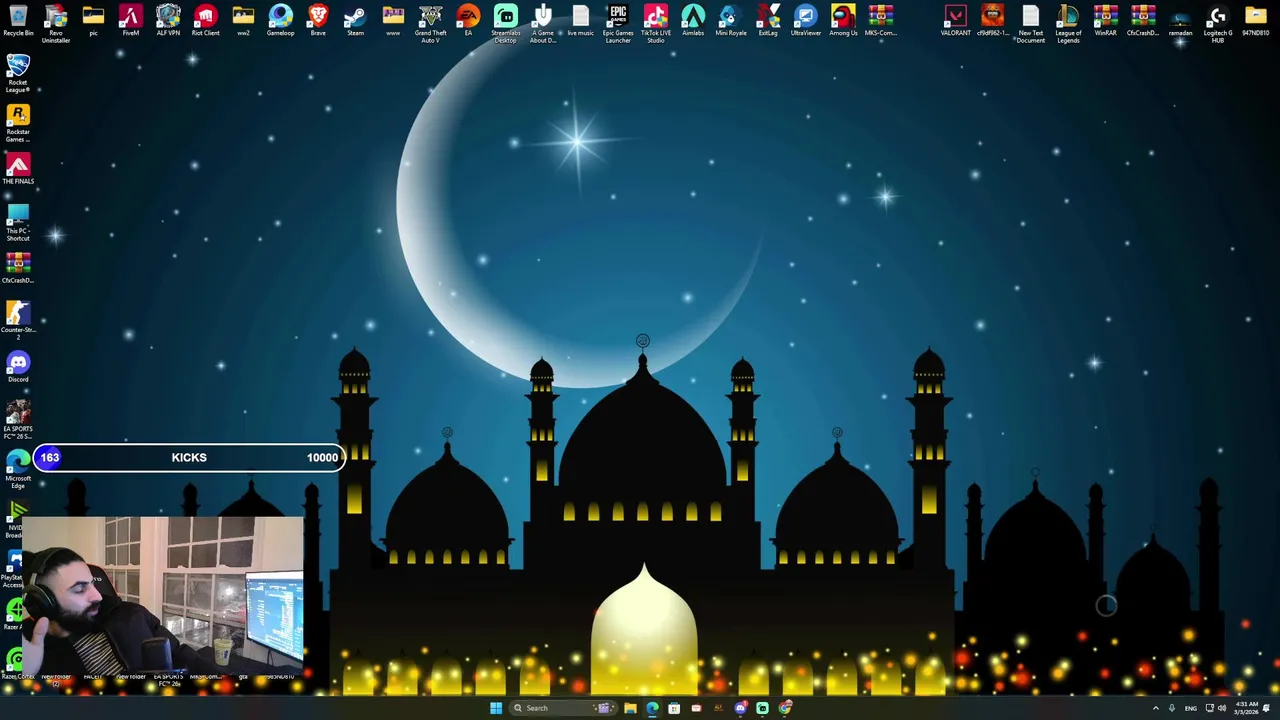The width and height of the screenshot is (1280, 720).
Task: Click the Windows Start button
Action: [x=495, y=708]
